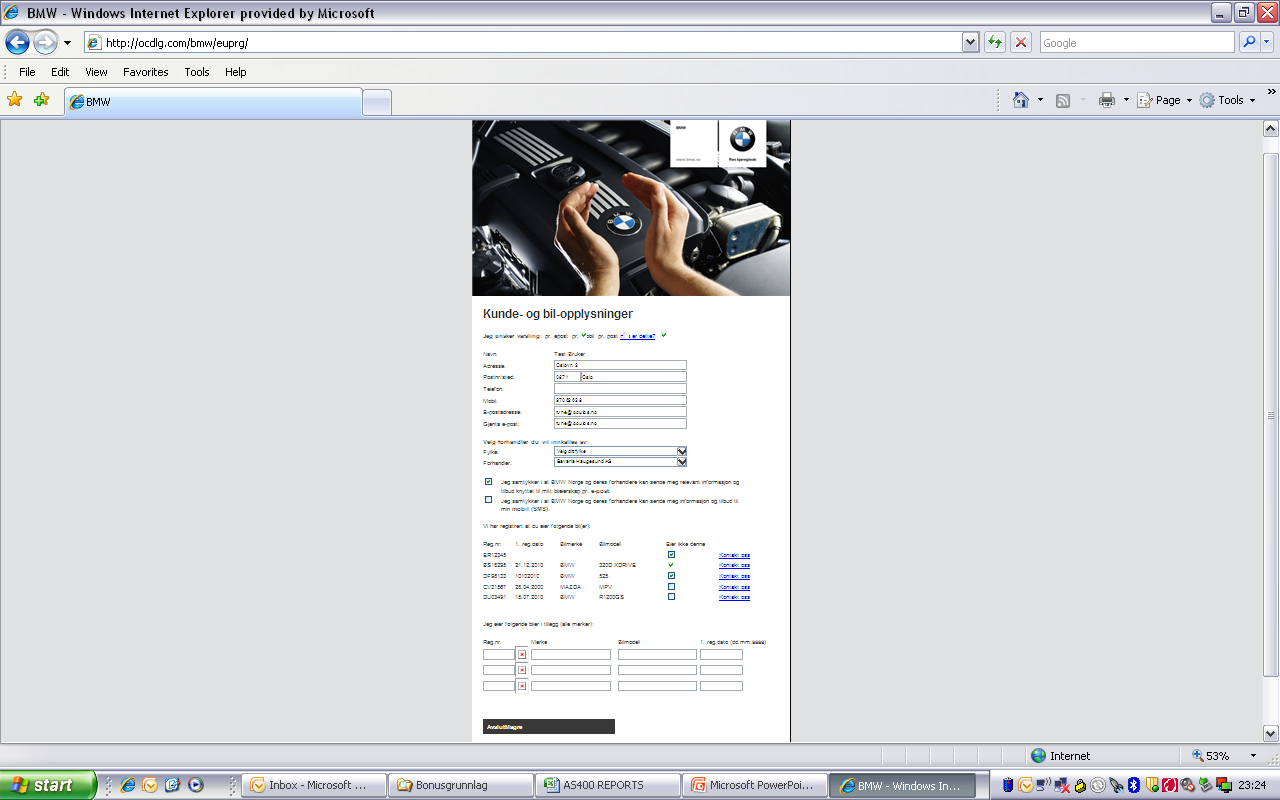Click 'Kontakt oss' link for 320D XDRIVE
The image size is (1280, 800).
point(734,565)
